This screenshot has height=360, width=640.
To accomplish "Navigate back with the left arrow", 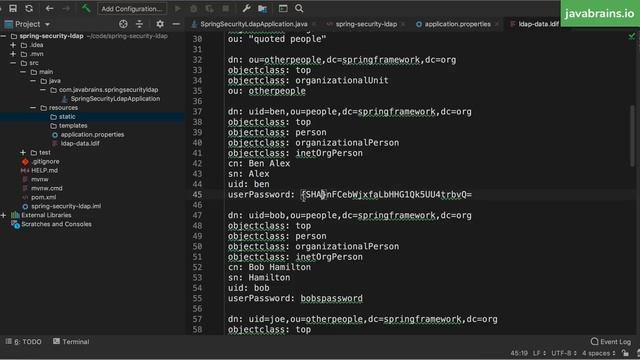I will click(49, 8).
